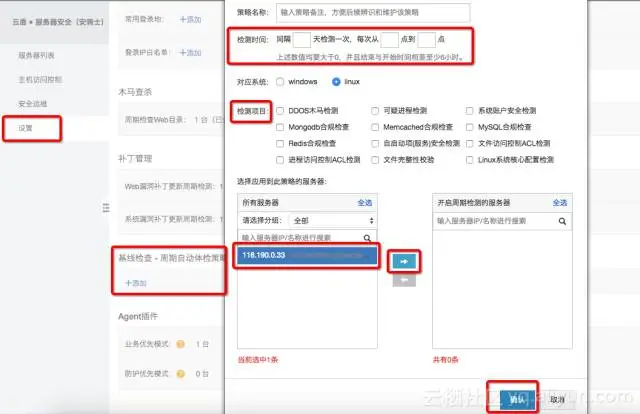Check the Linux系统核心配置检测 checkbox
640x414 pixels.
coord(469,160)
